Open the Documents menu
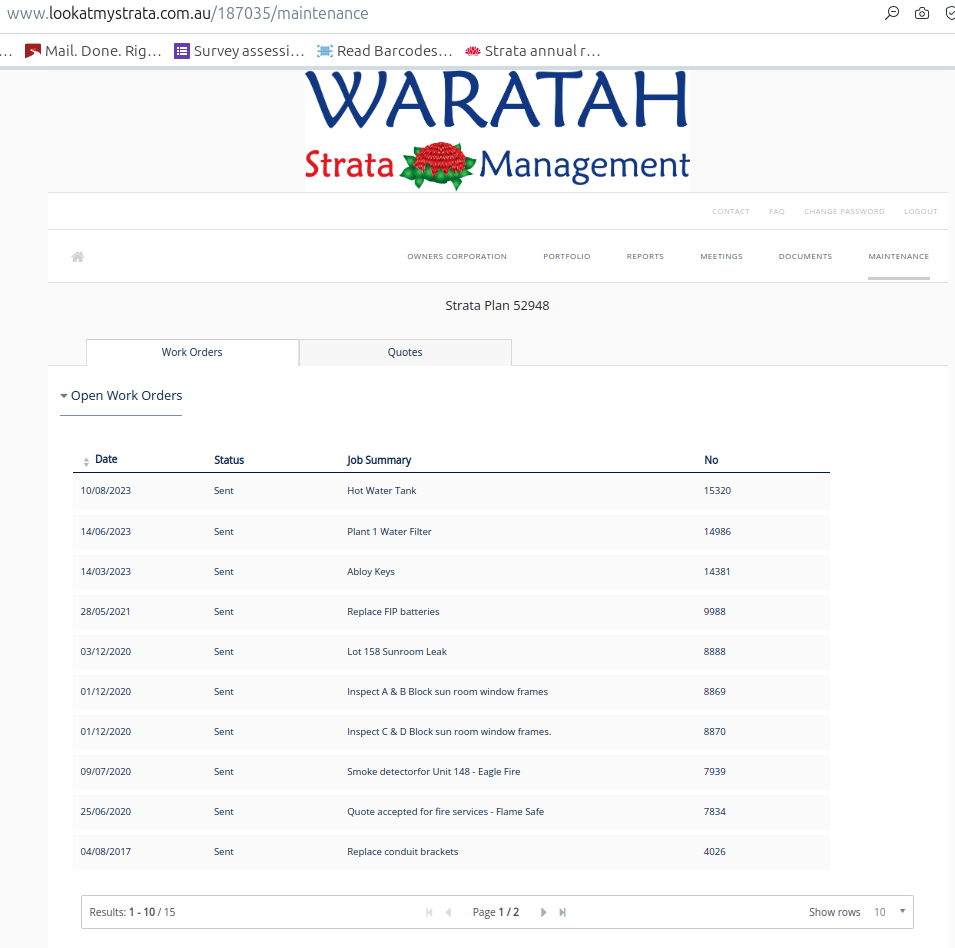Image resolution: width=955 pixels, height=948 pixels. [805, 256]
